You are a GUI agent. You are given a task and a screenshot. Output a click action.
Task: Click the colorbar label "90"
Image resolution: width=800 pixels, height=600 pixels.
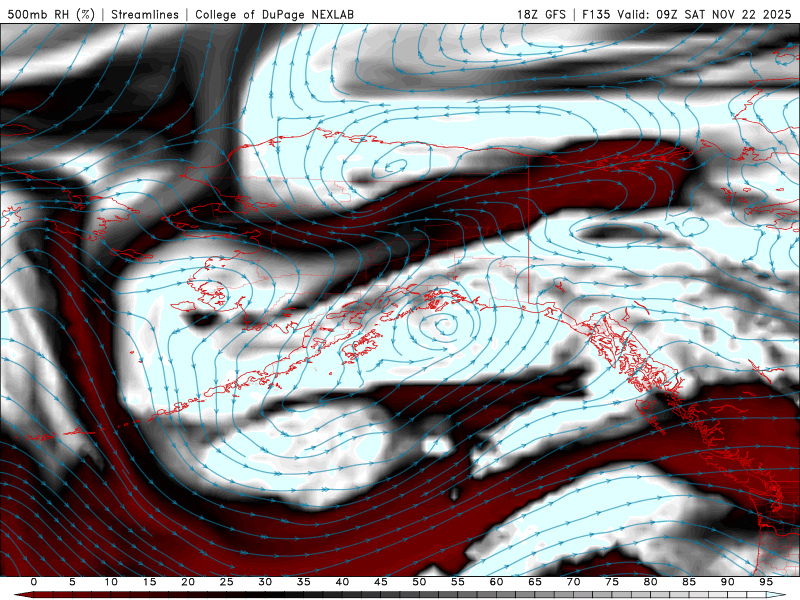point(727,582)
